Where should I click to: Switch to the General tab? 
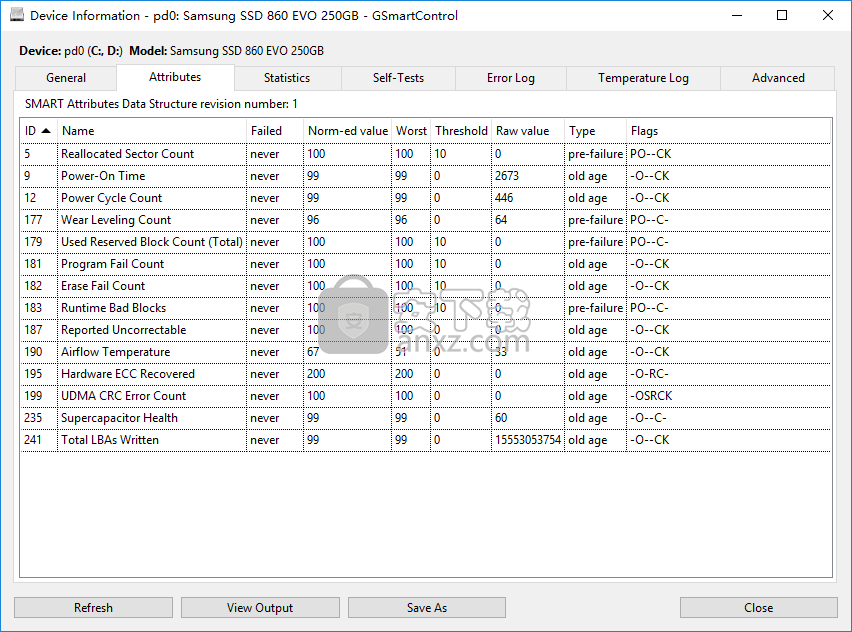[66, 78]
